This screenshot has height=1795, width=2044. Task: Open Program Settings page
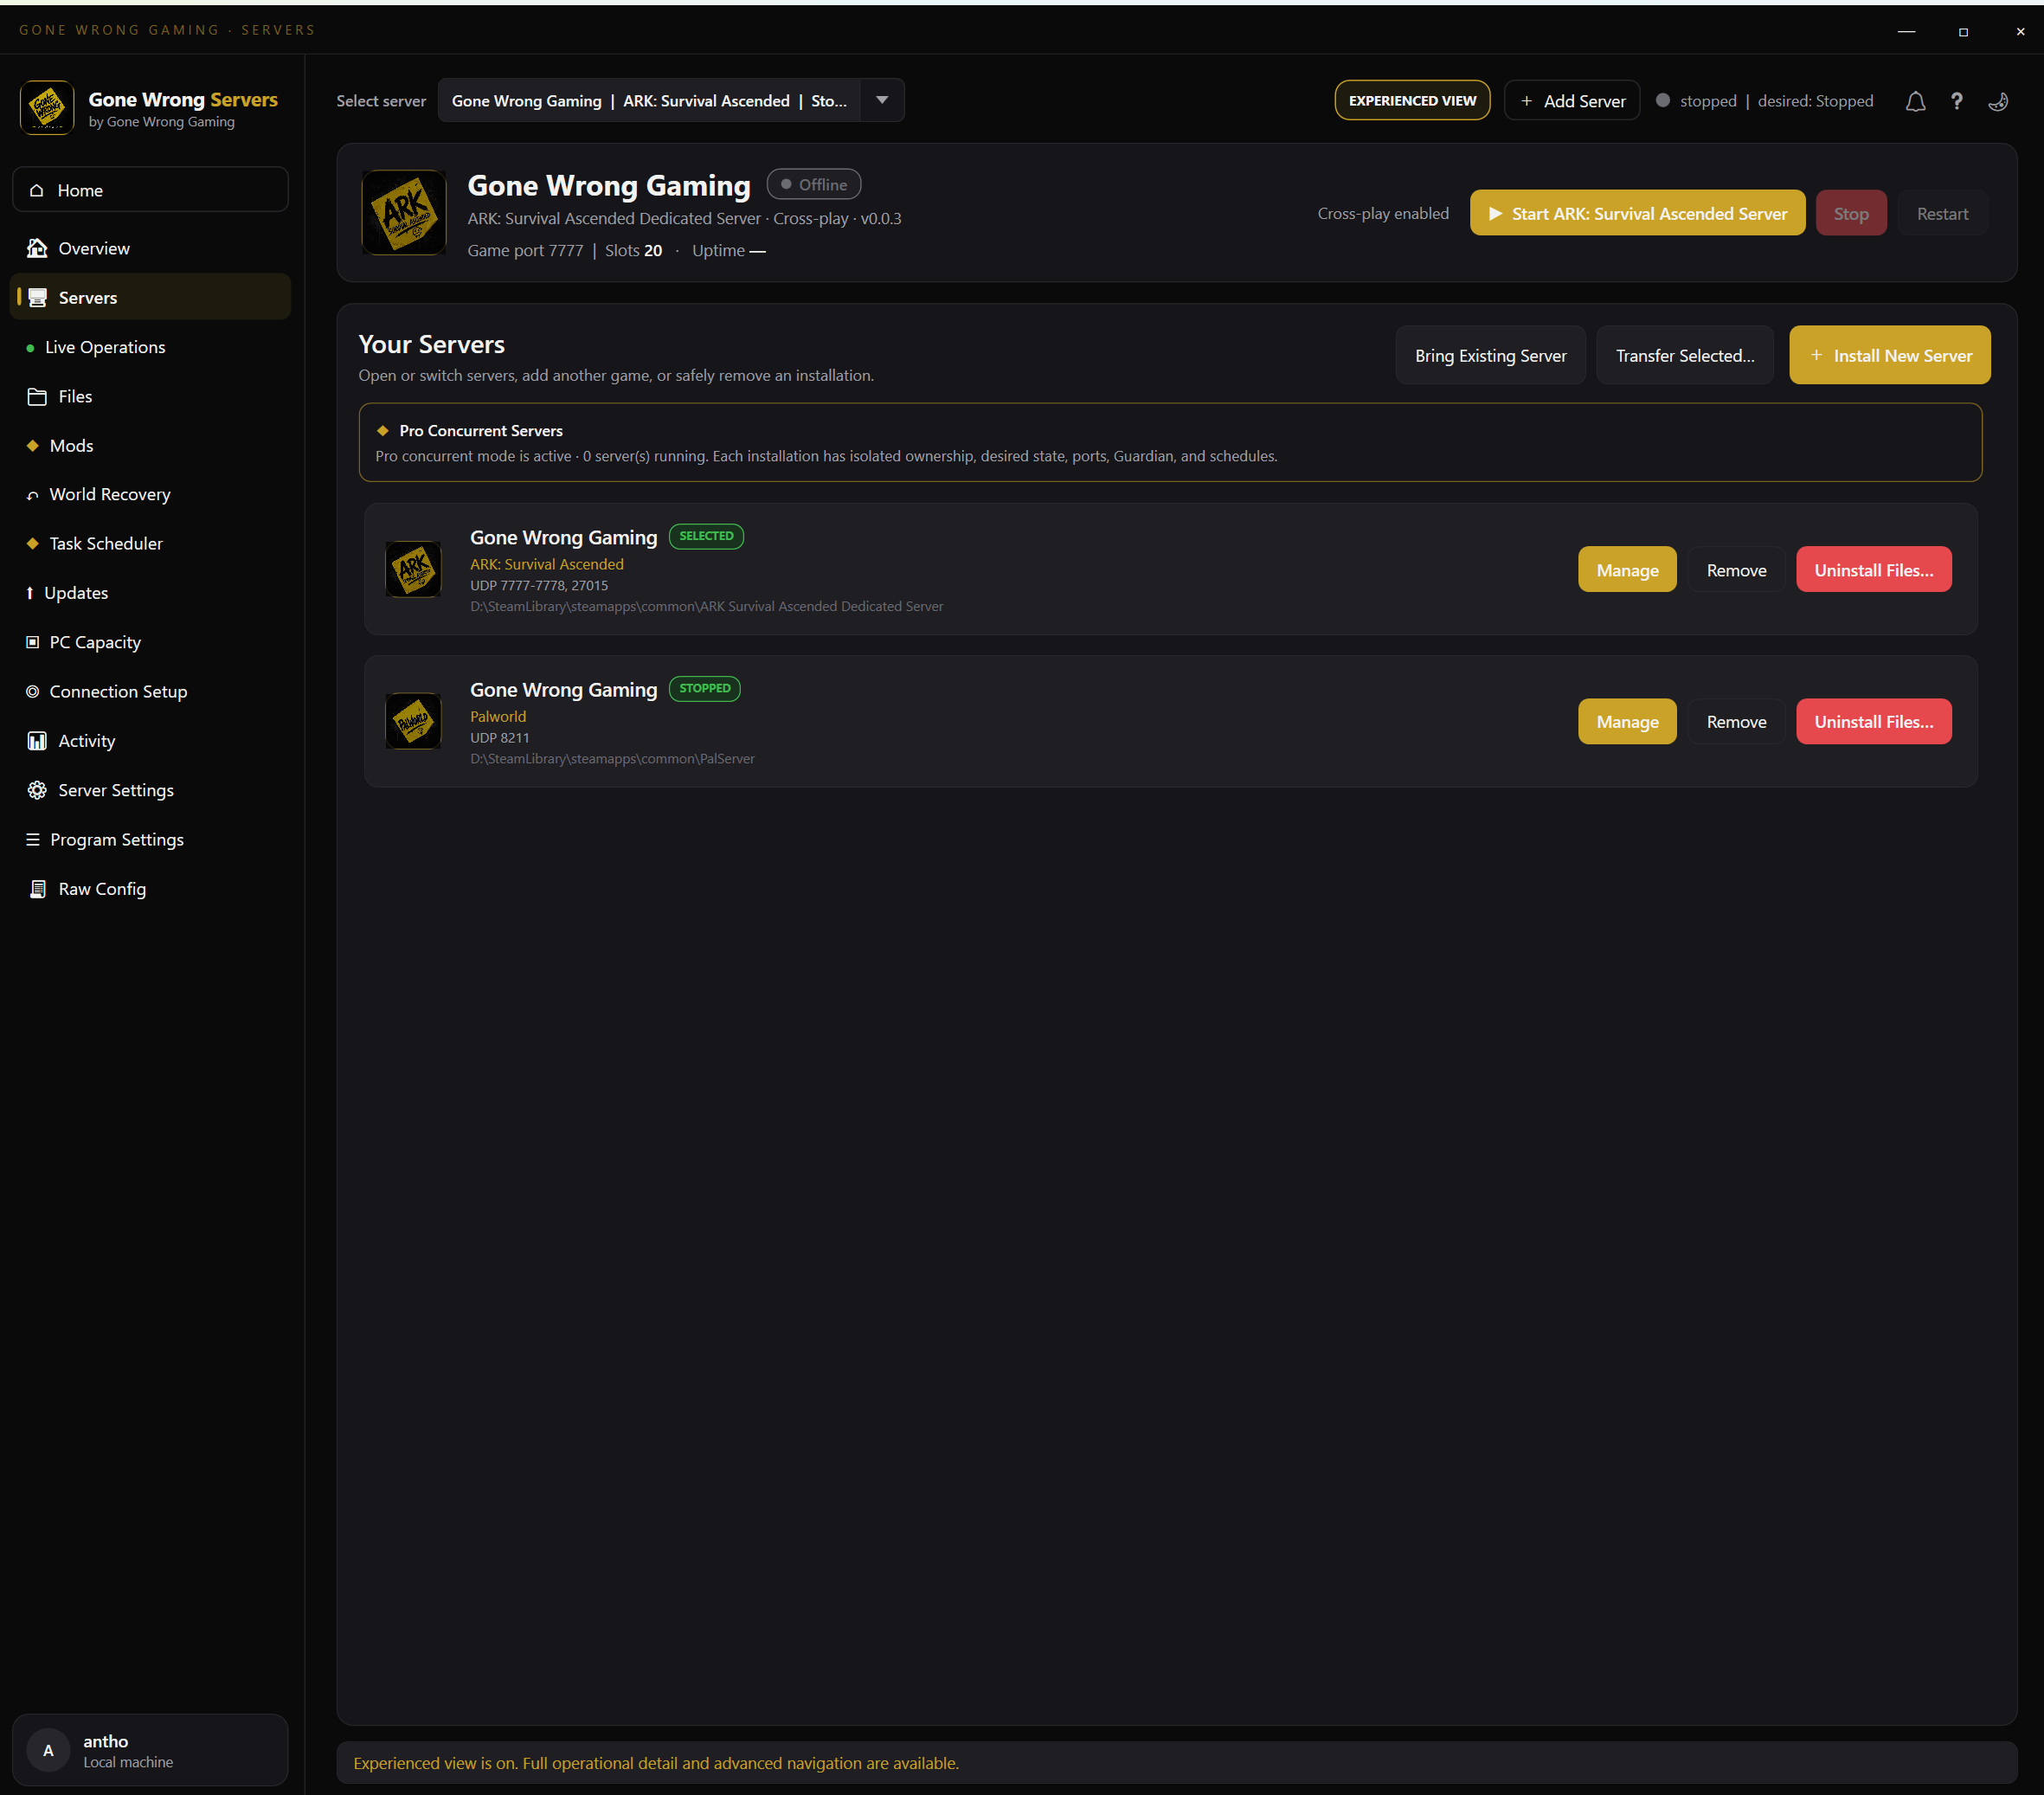tap(150, 839)
